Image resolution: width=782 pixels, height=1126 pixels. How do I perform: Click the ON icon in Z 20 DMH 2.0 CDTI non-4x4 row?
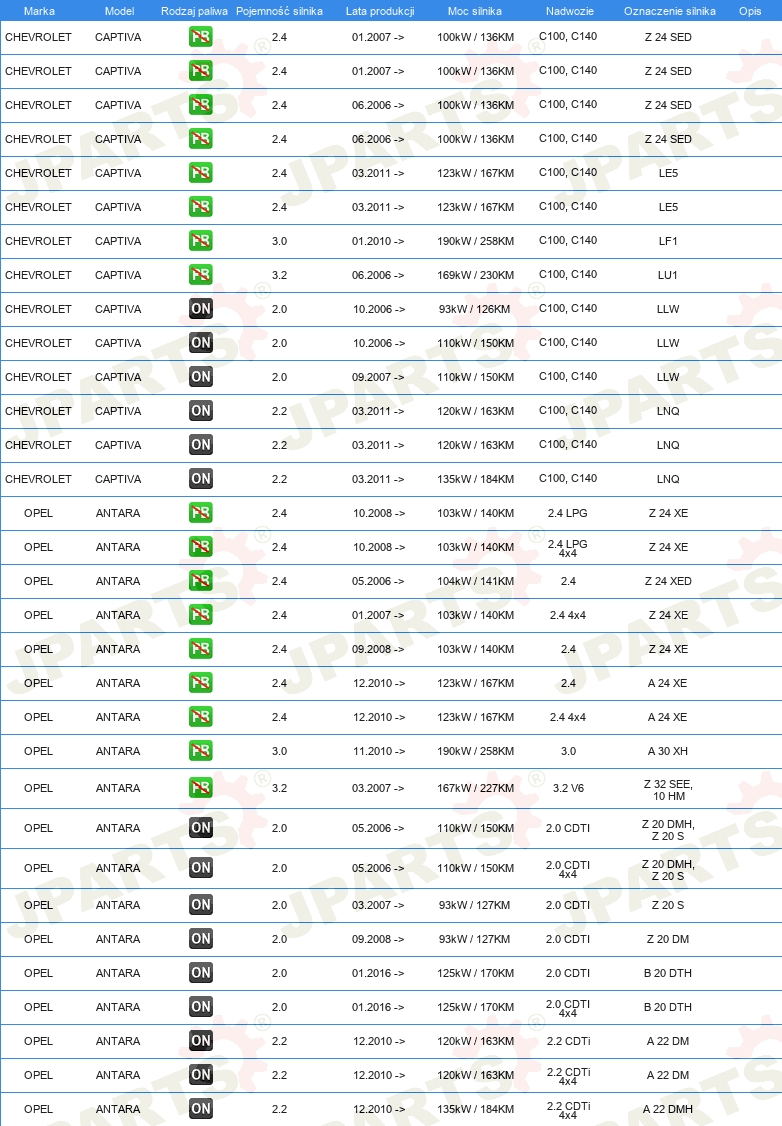200,828
